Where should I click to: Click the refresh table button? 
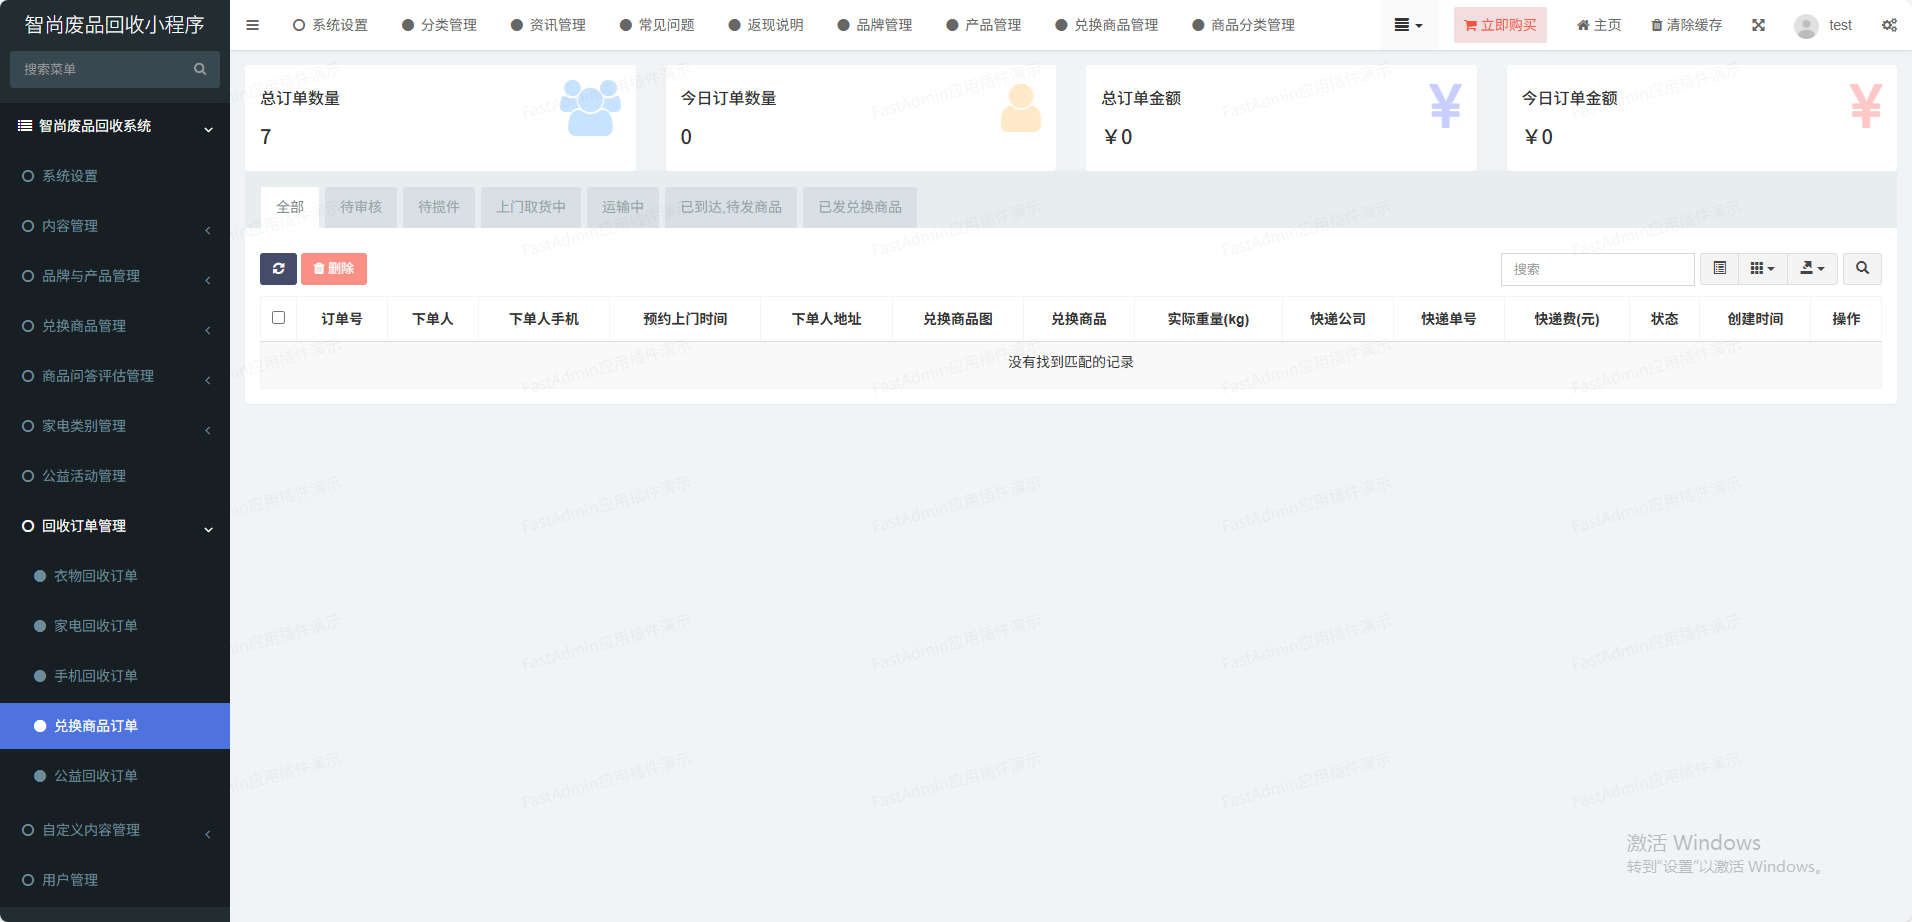pos(278,269)
